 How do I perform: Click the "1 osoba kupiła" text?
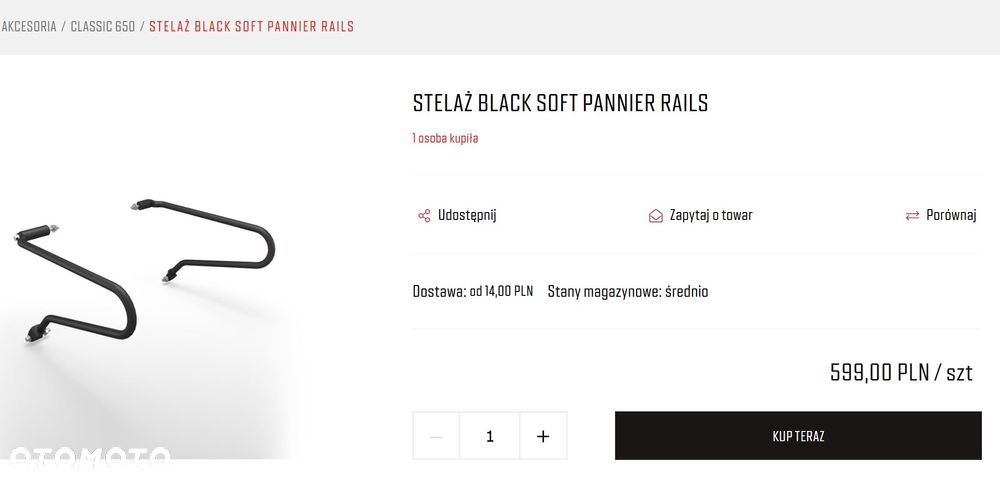pyautogui.click(x=445, y=138)
